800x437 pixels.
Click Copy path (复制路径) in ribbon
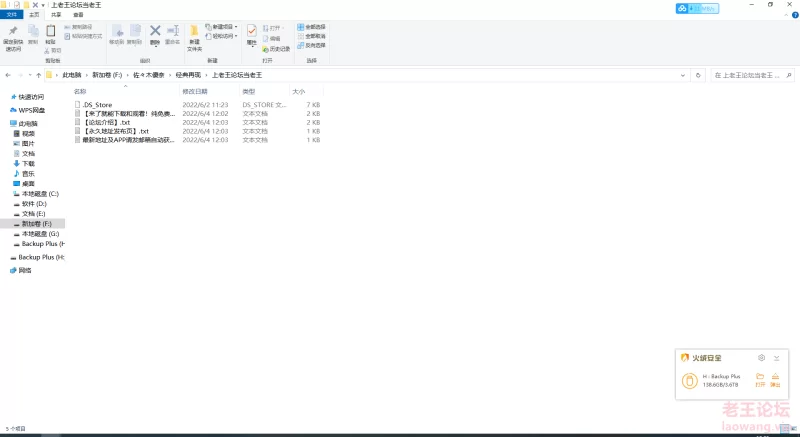(x=79, y=27)
